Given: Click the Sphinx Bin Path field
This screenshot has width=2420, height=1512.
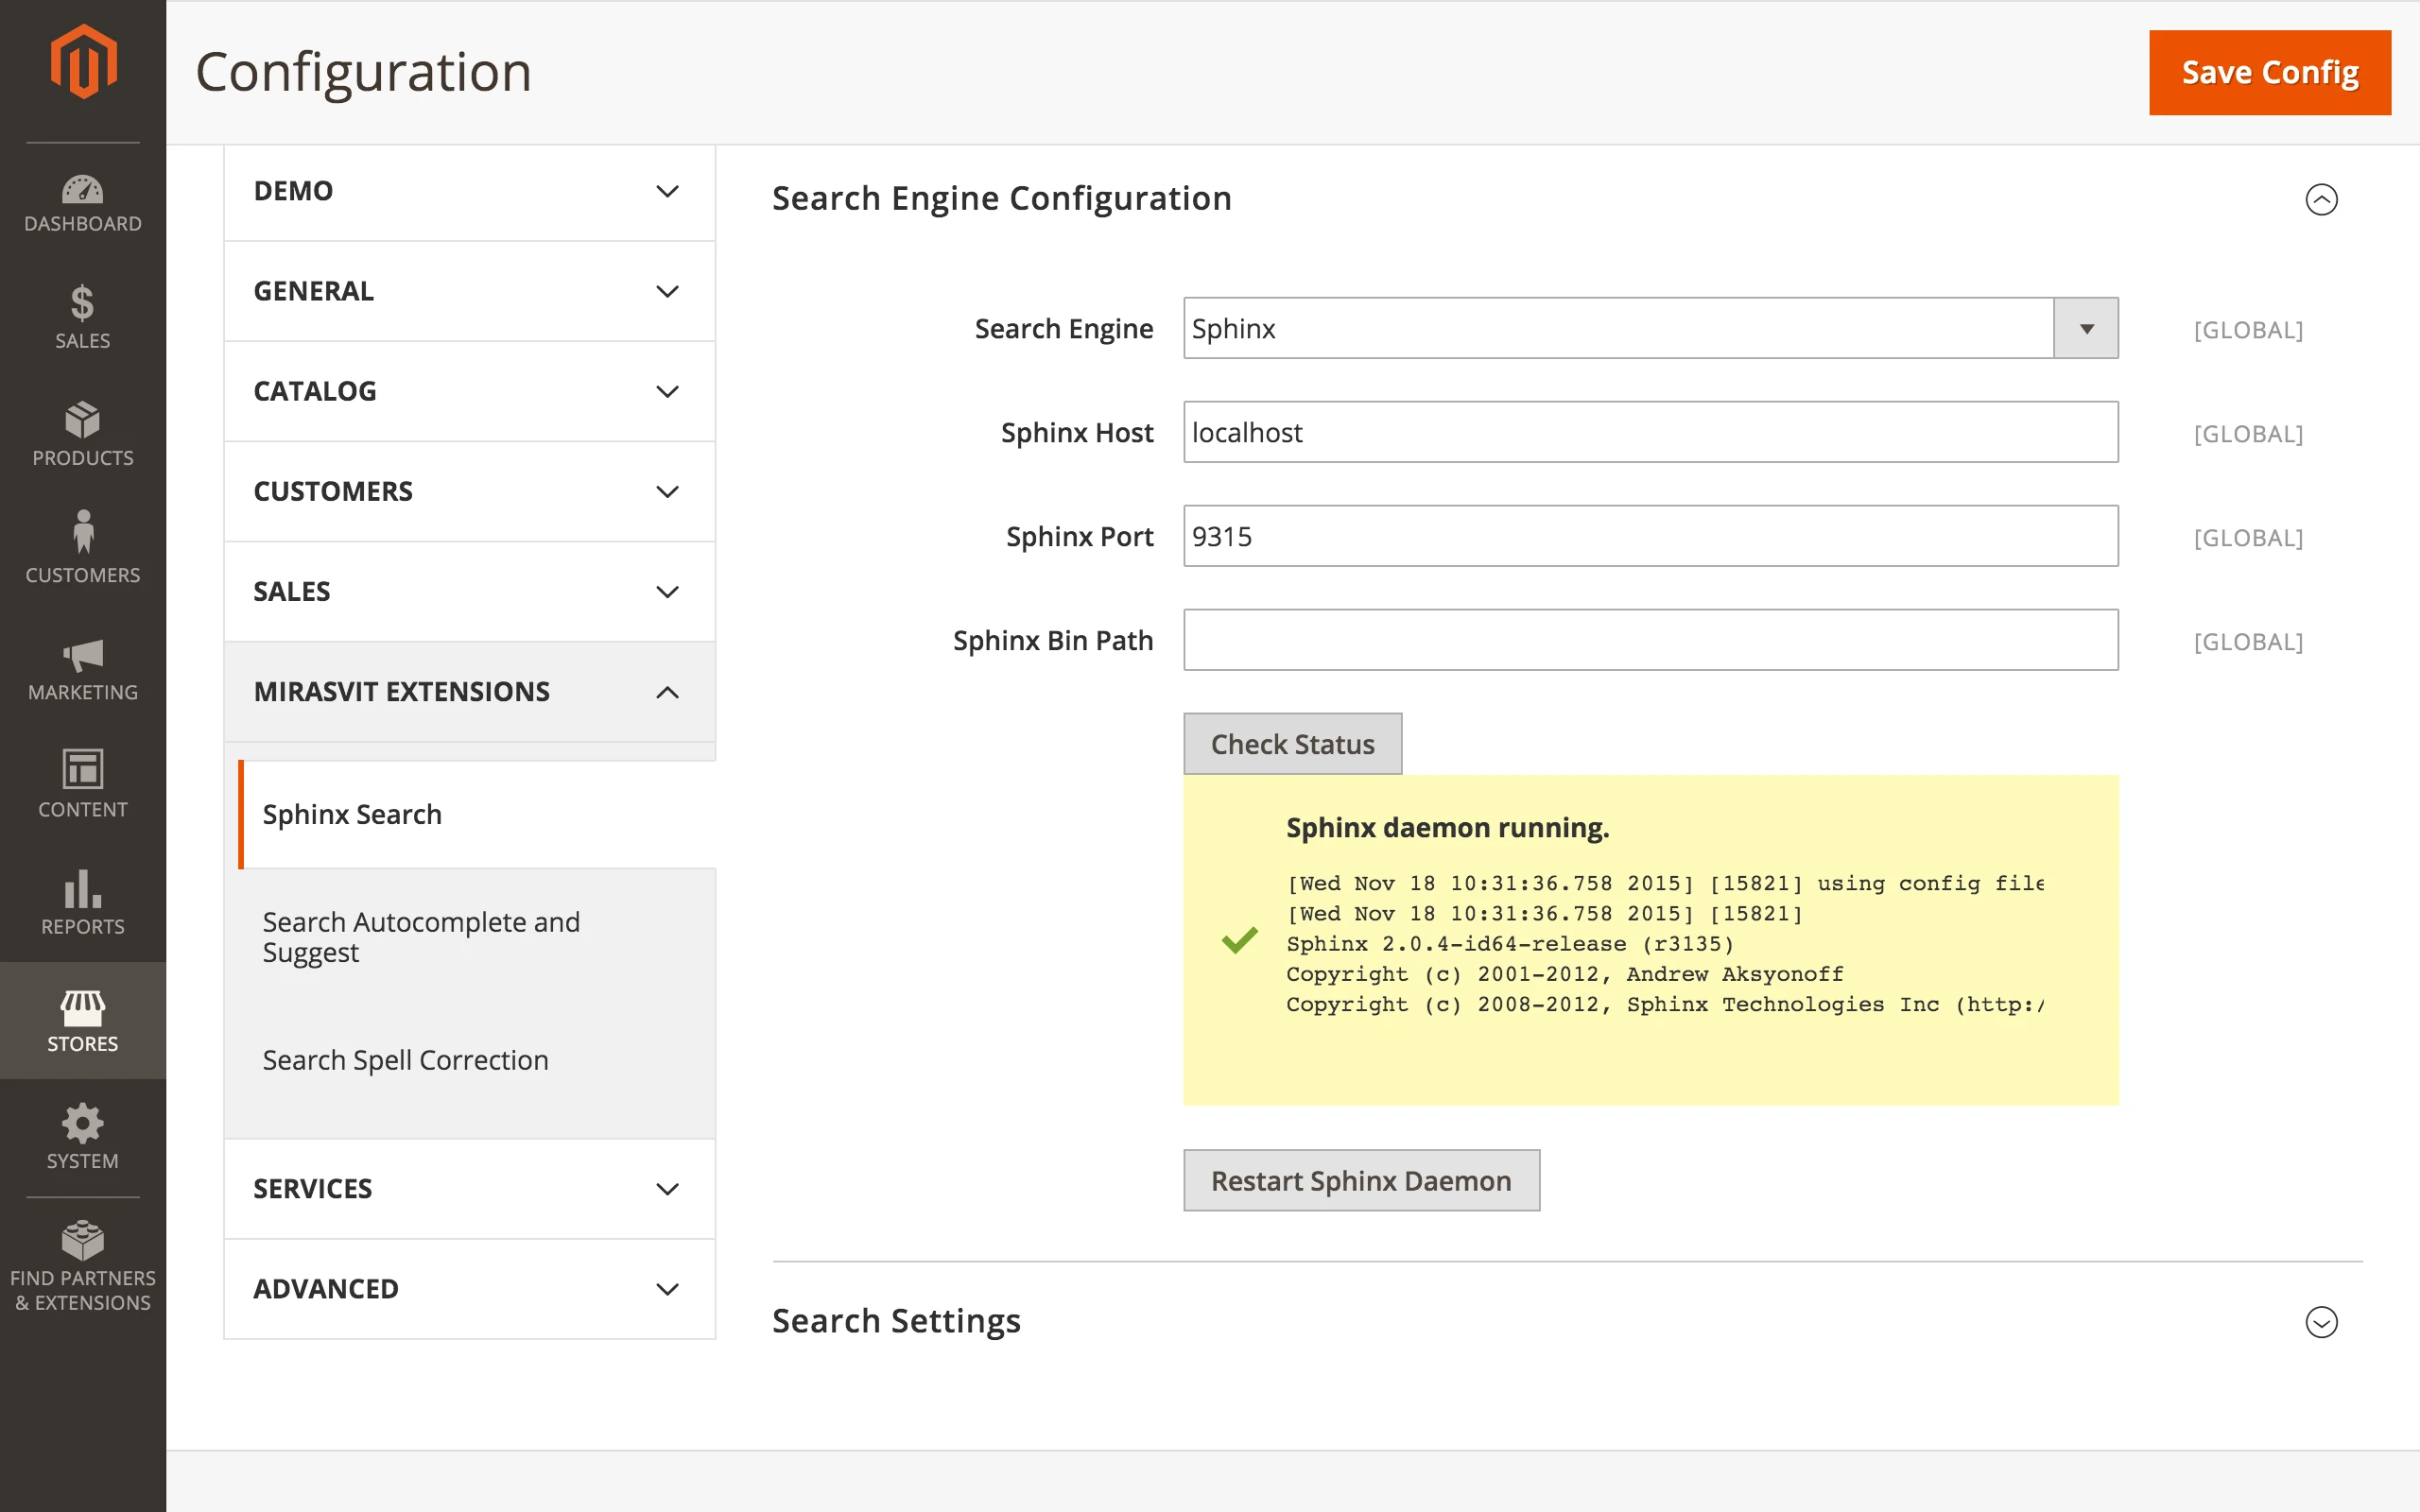Looking at the screenshot, I should pos(1650,640).
